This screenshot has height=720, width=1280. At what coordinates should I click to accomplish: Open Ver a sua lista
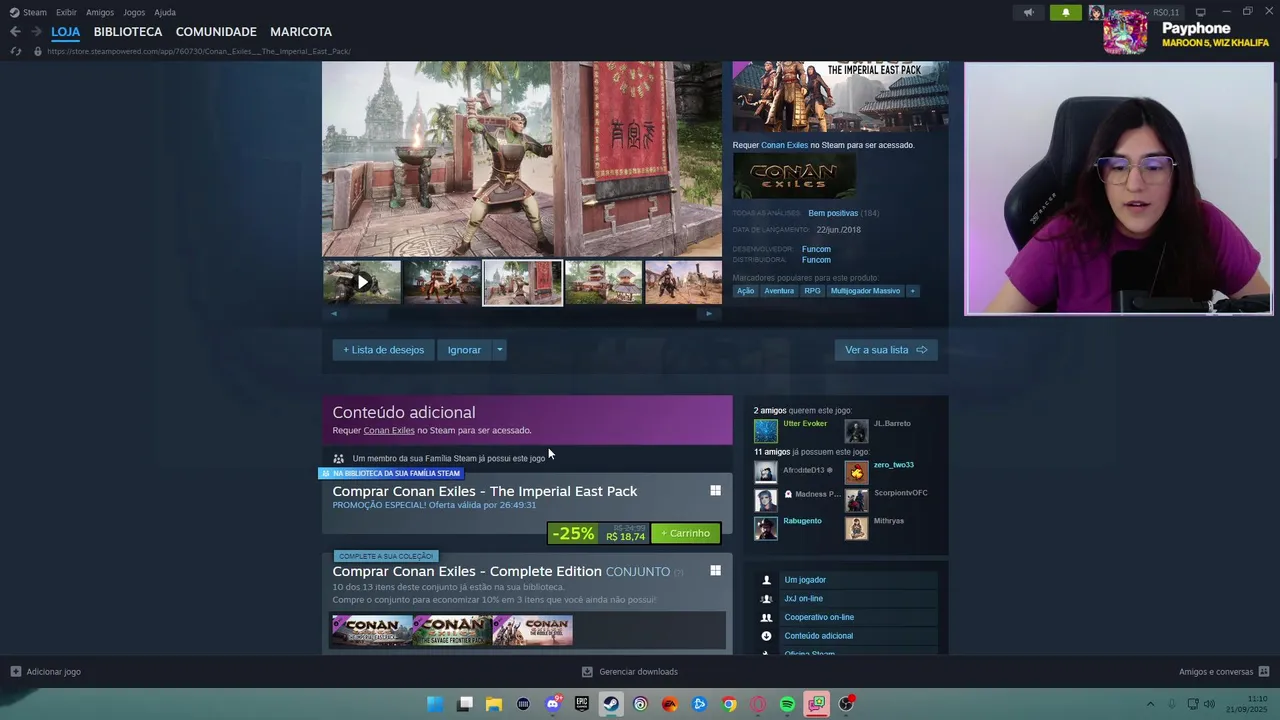pos(886,350)
